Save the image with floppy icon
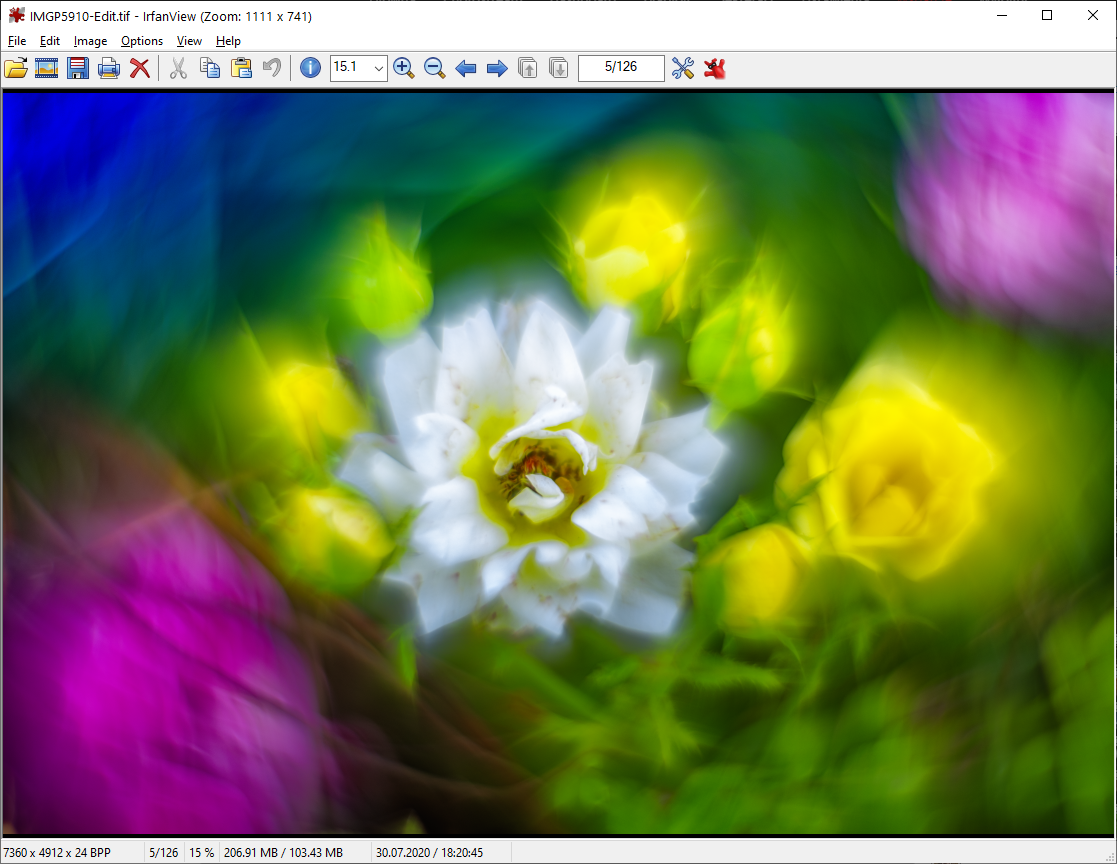Screen dimensions: 1117x864 78,68
